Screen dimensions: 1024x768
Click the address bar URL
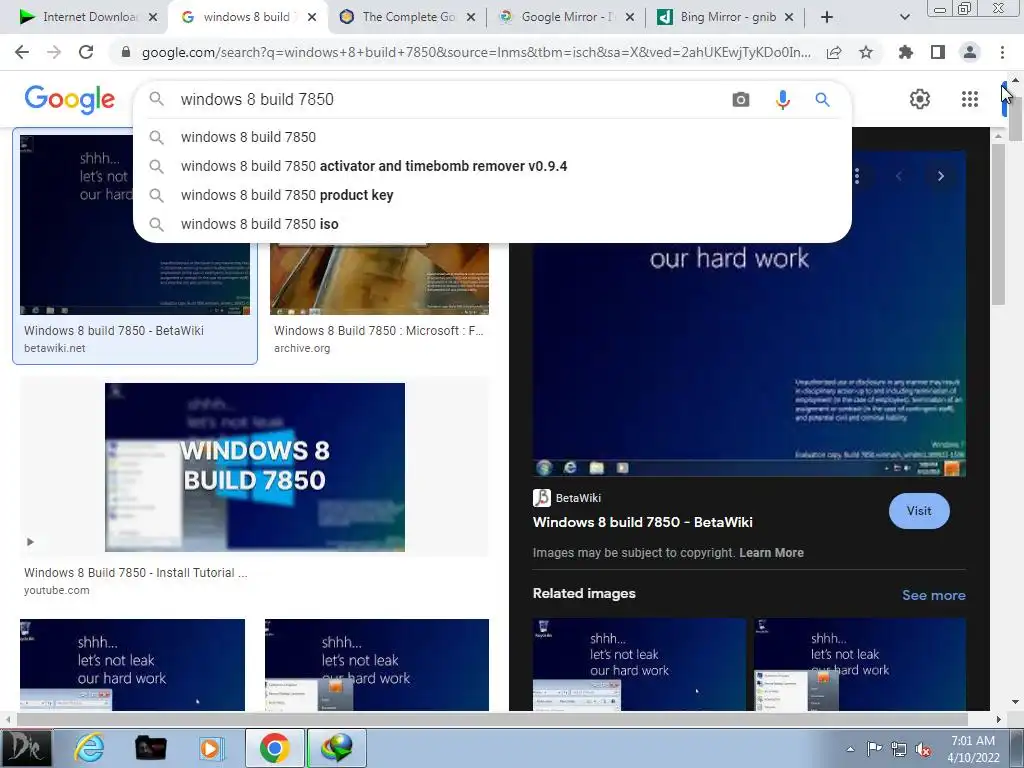[475, 52]
